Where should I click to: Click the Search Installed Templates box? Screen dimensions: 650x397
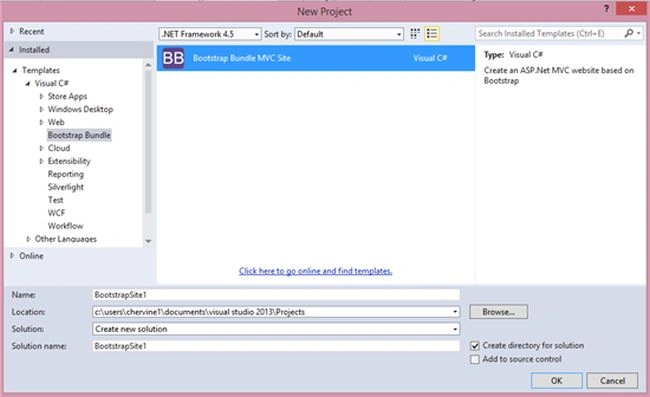point(550,33)
